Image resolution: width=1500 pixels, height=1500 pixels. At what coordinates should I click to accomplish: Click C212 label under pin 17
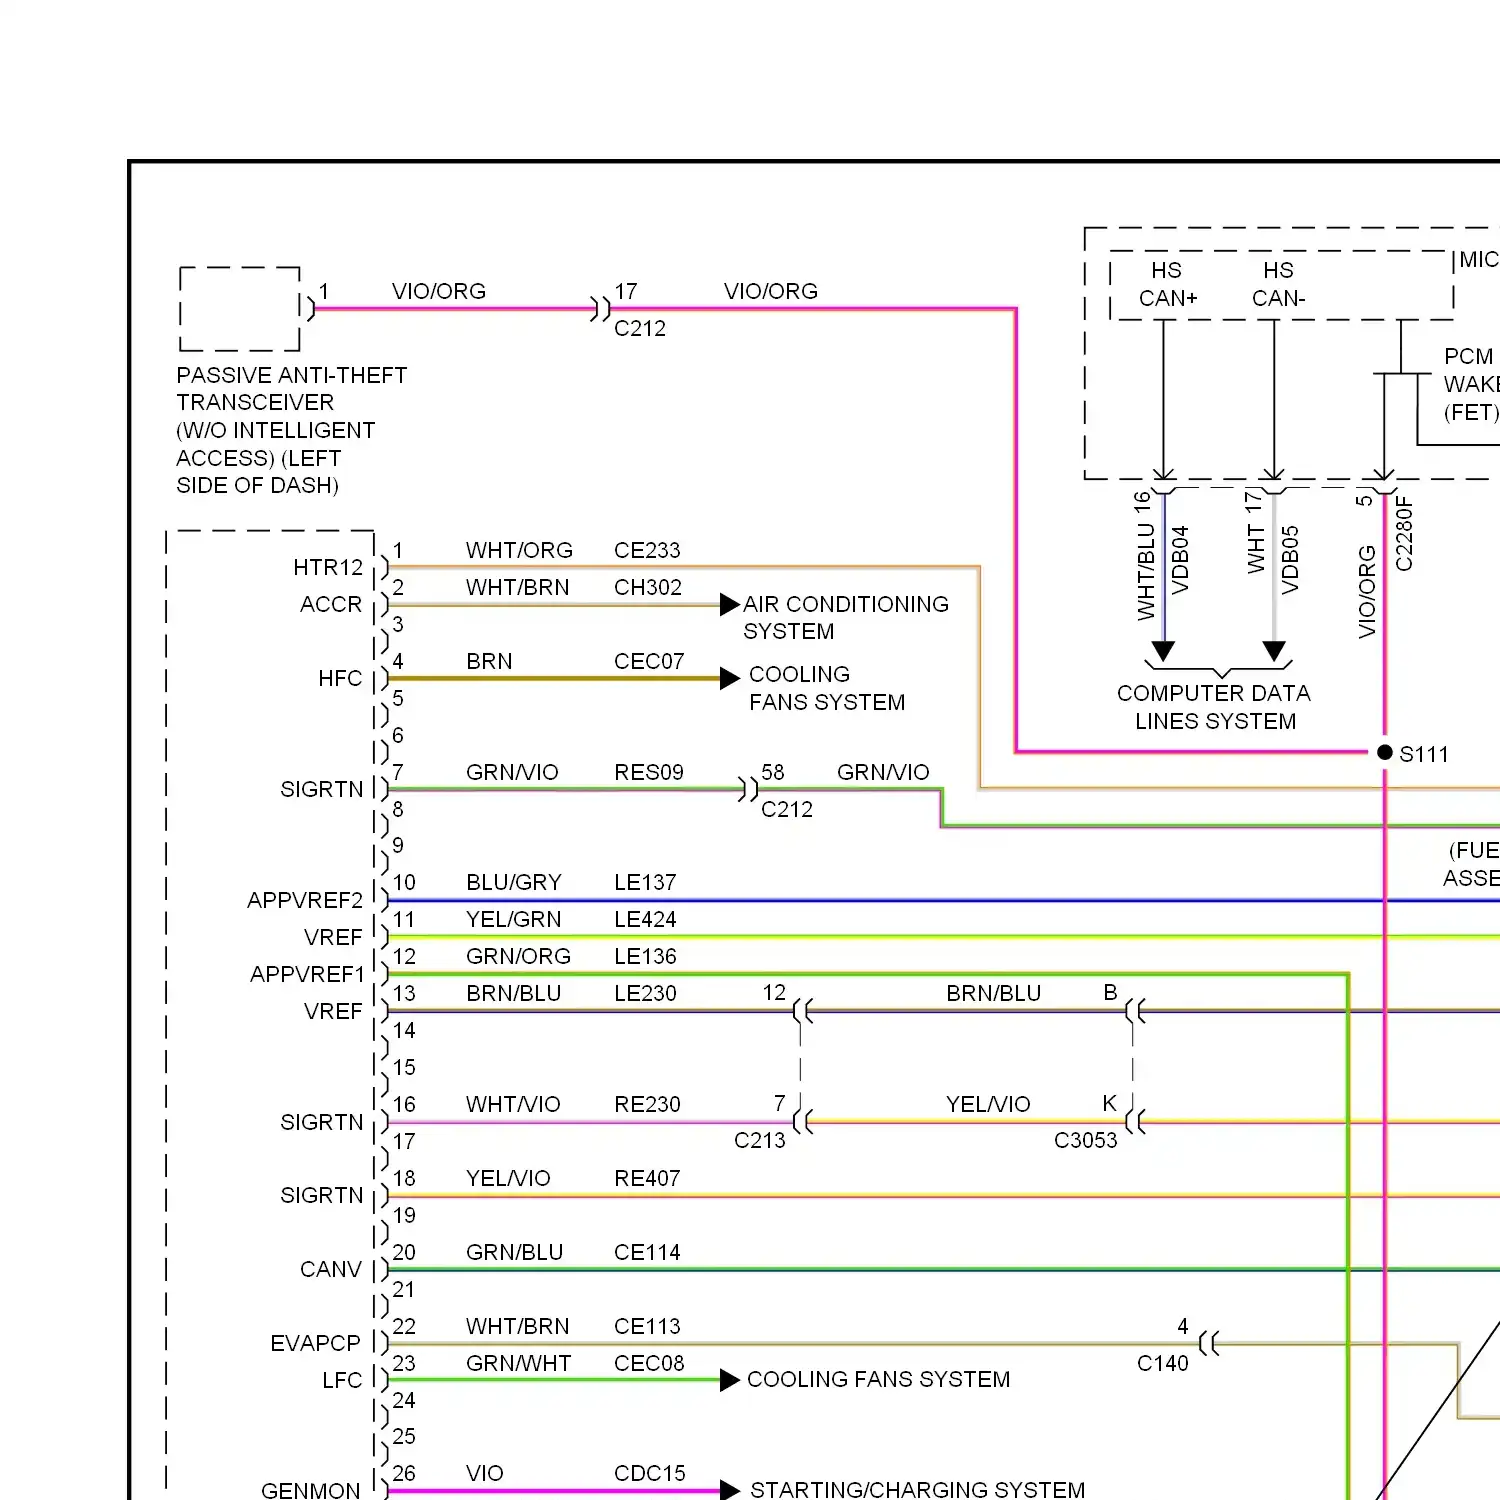(x=640, y=329)
